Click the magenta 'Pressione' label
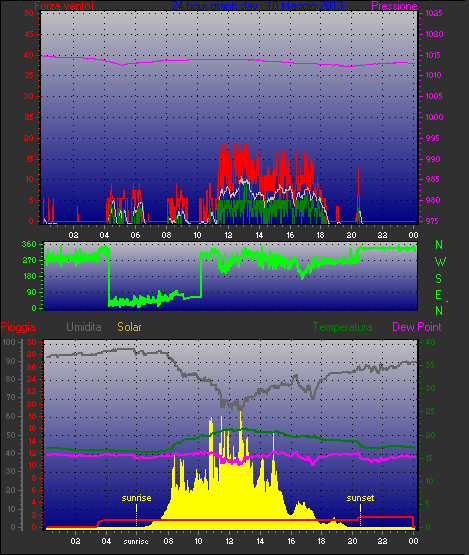This screenshot has width=469, height=555. pyautogui.click(x=394, y=6)
